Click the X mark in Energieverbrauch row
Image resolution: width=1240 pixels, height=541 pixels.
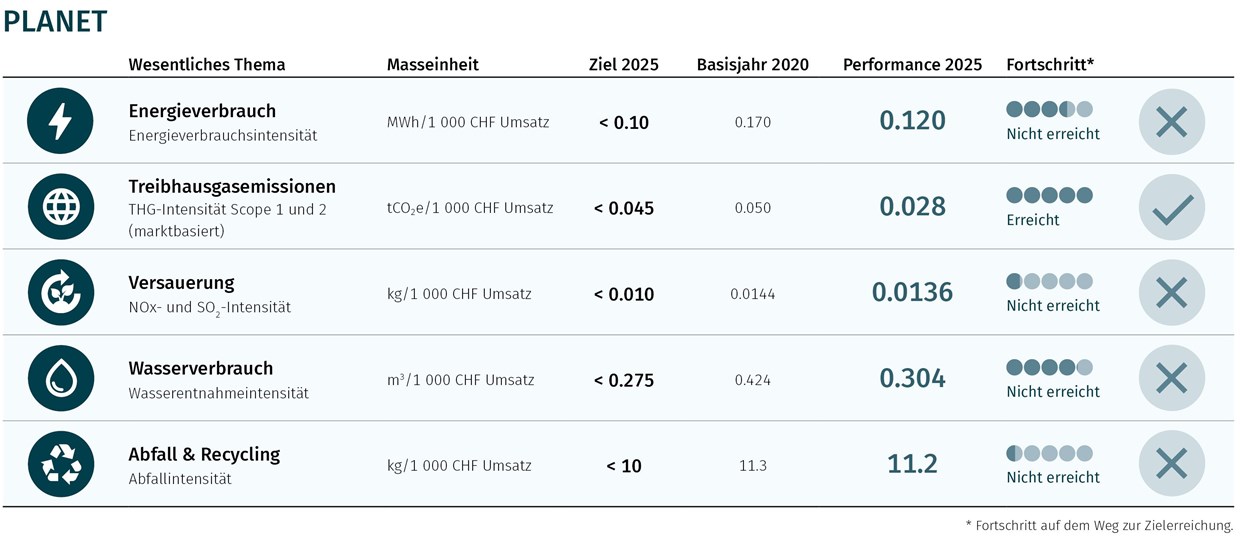(1171, 122)
